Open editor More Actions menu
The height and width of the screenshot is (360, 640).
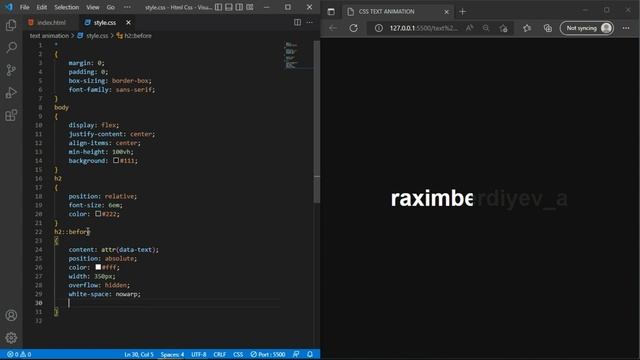pyautogui.click(x=309, y=22)
